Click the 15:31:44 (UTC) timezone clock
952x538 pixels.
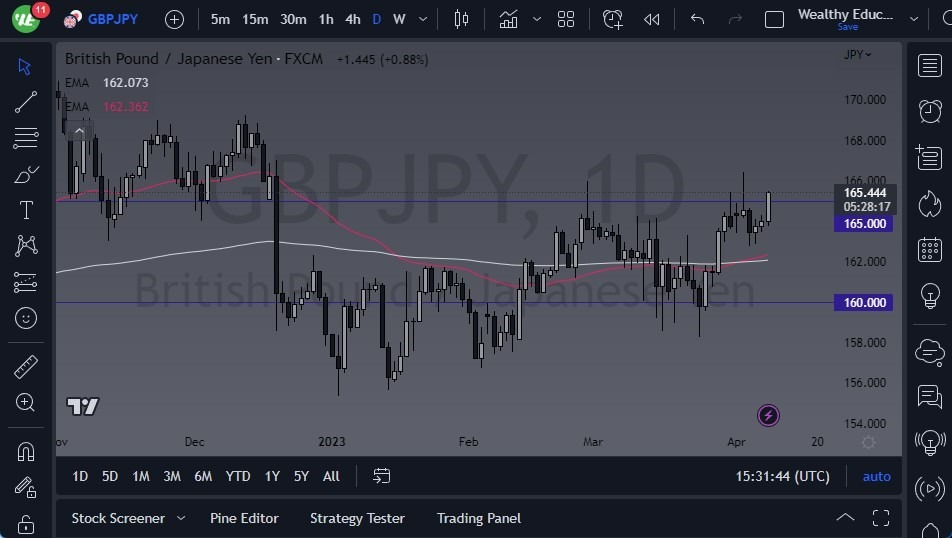click(x=783, y=477)
